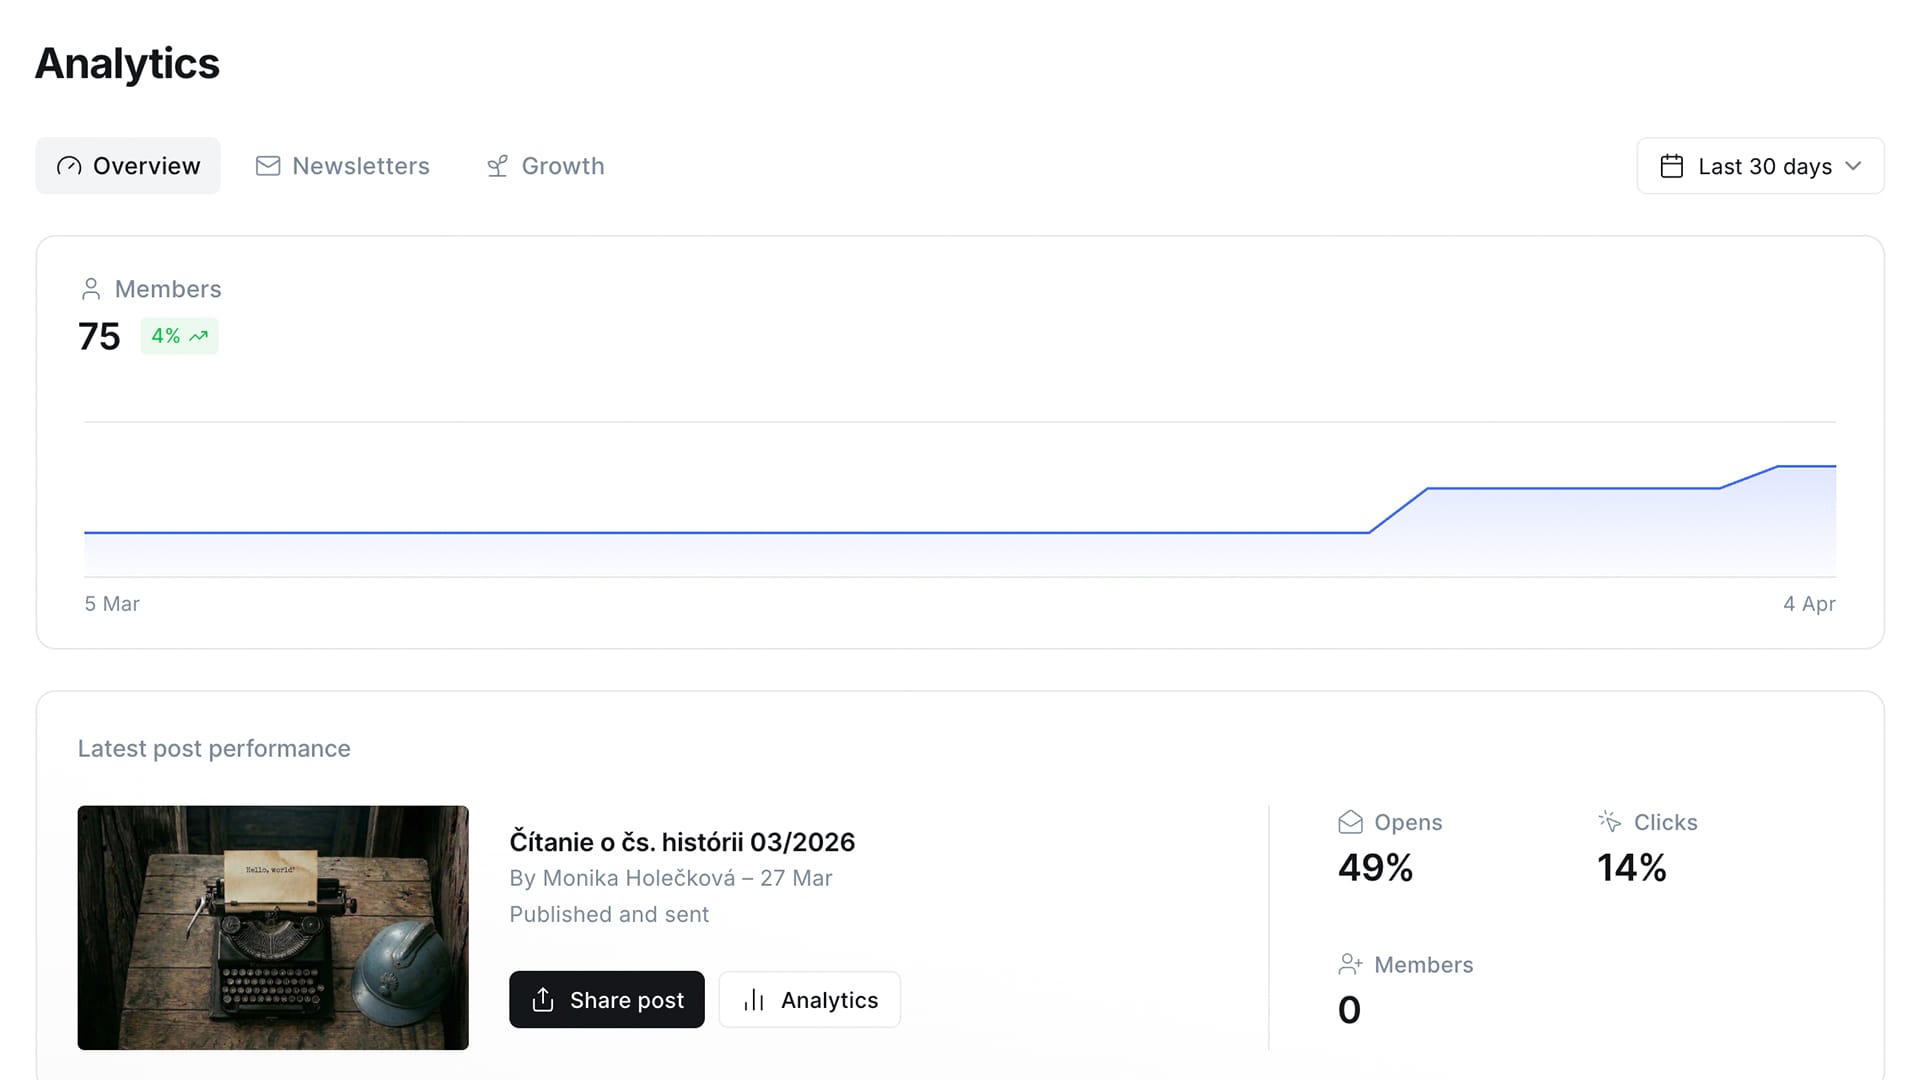
Task: Click the new members person-plus icon
Action: pyautogui.click(x=1350, y=965)
